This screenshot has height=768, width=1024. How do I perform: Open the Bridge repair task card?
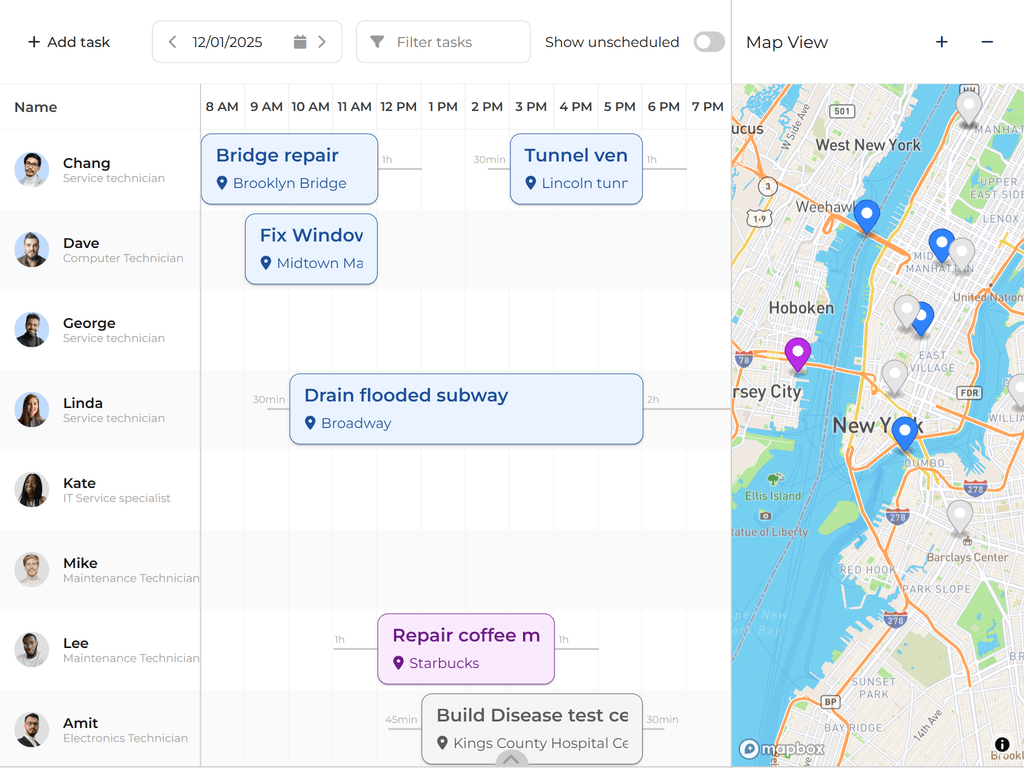click(289, 169)
